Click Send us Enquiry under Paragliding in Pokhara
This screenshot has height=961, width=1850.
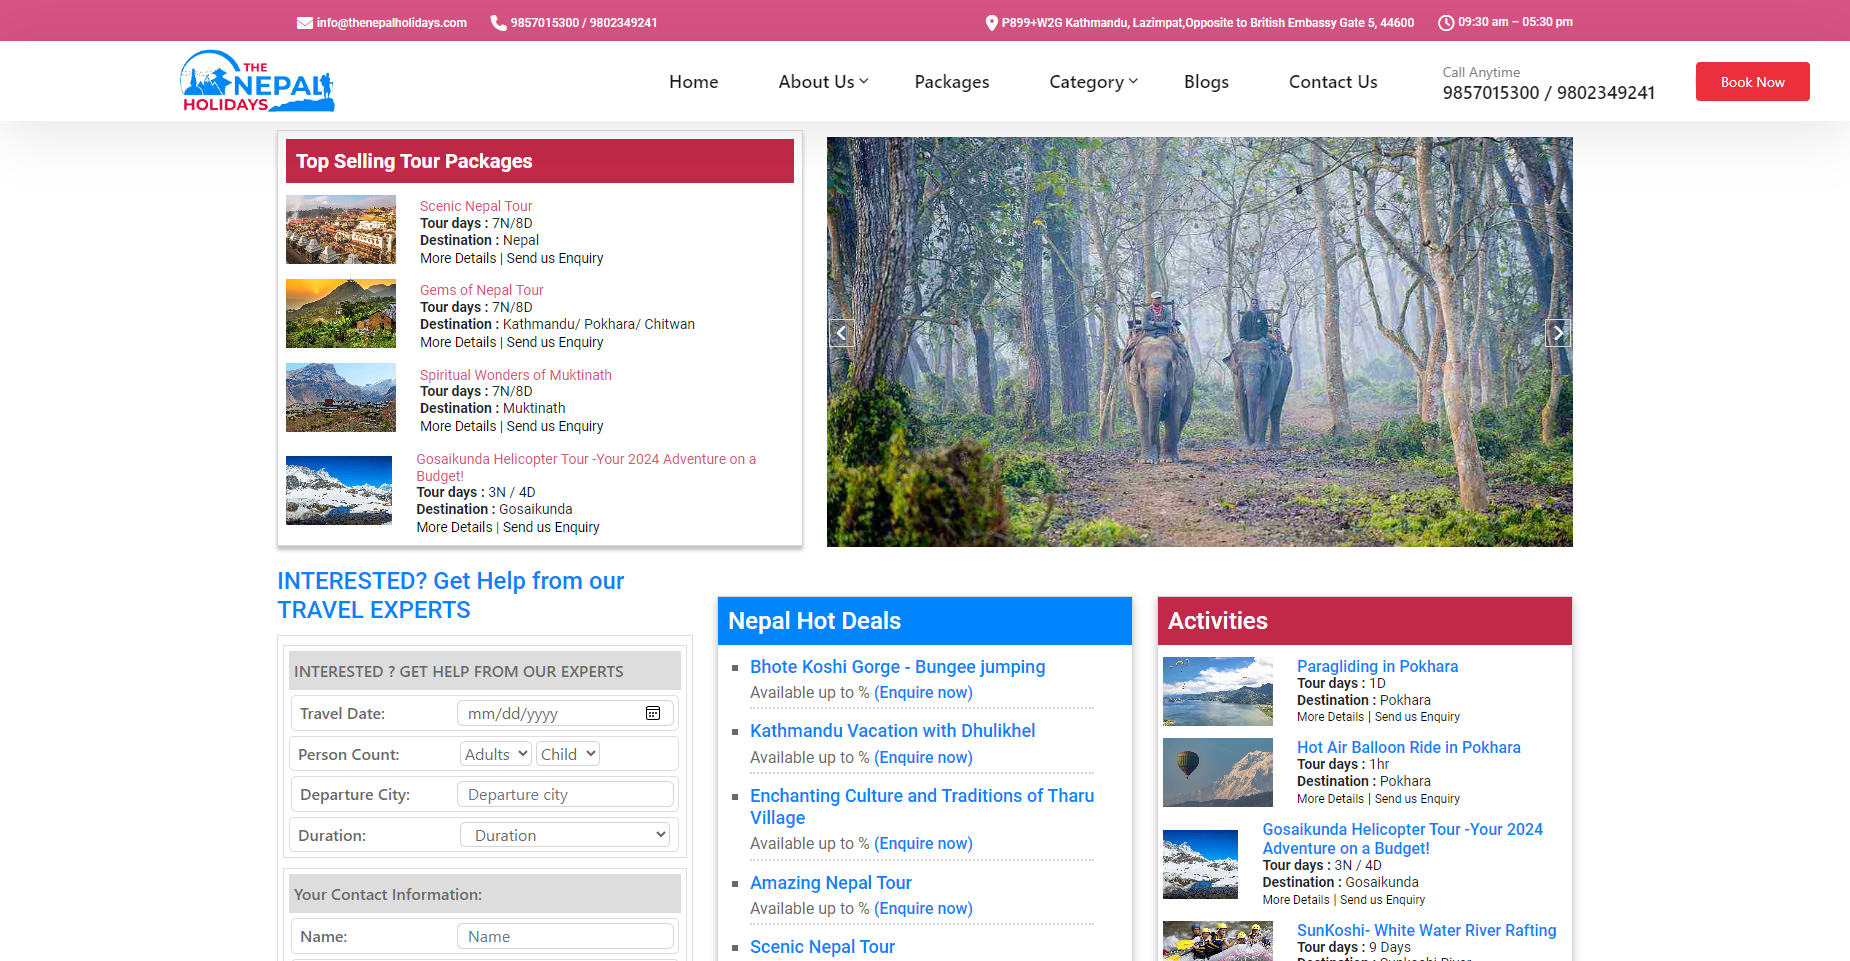1417,717
